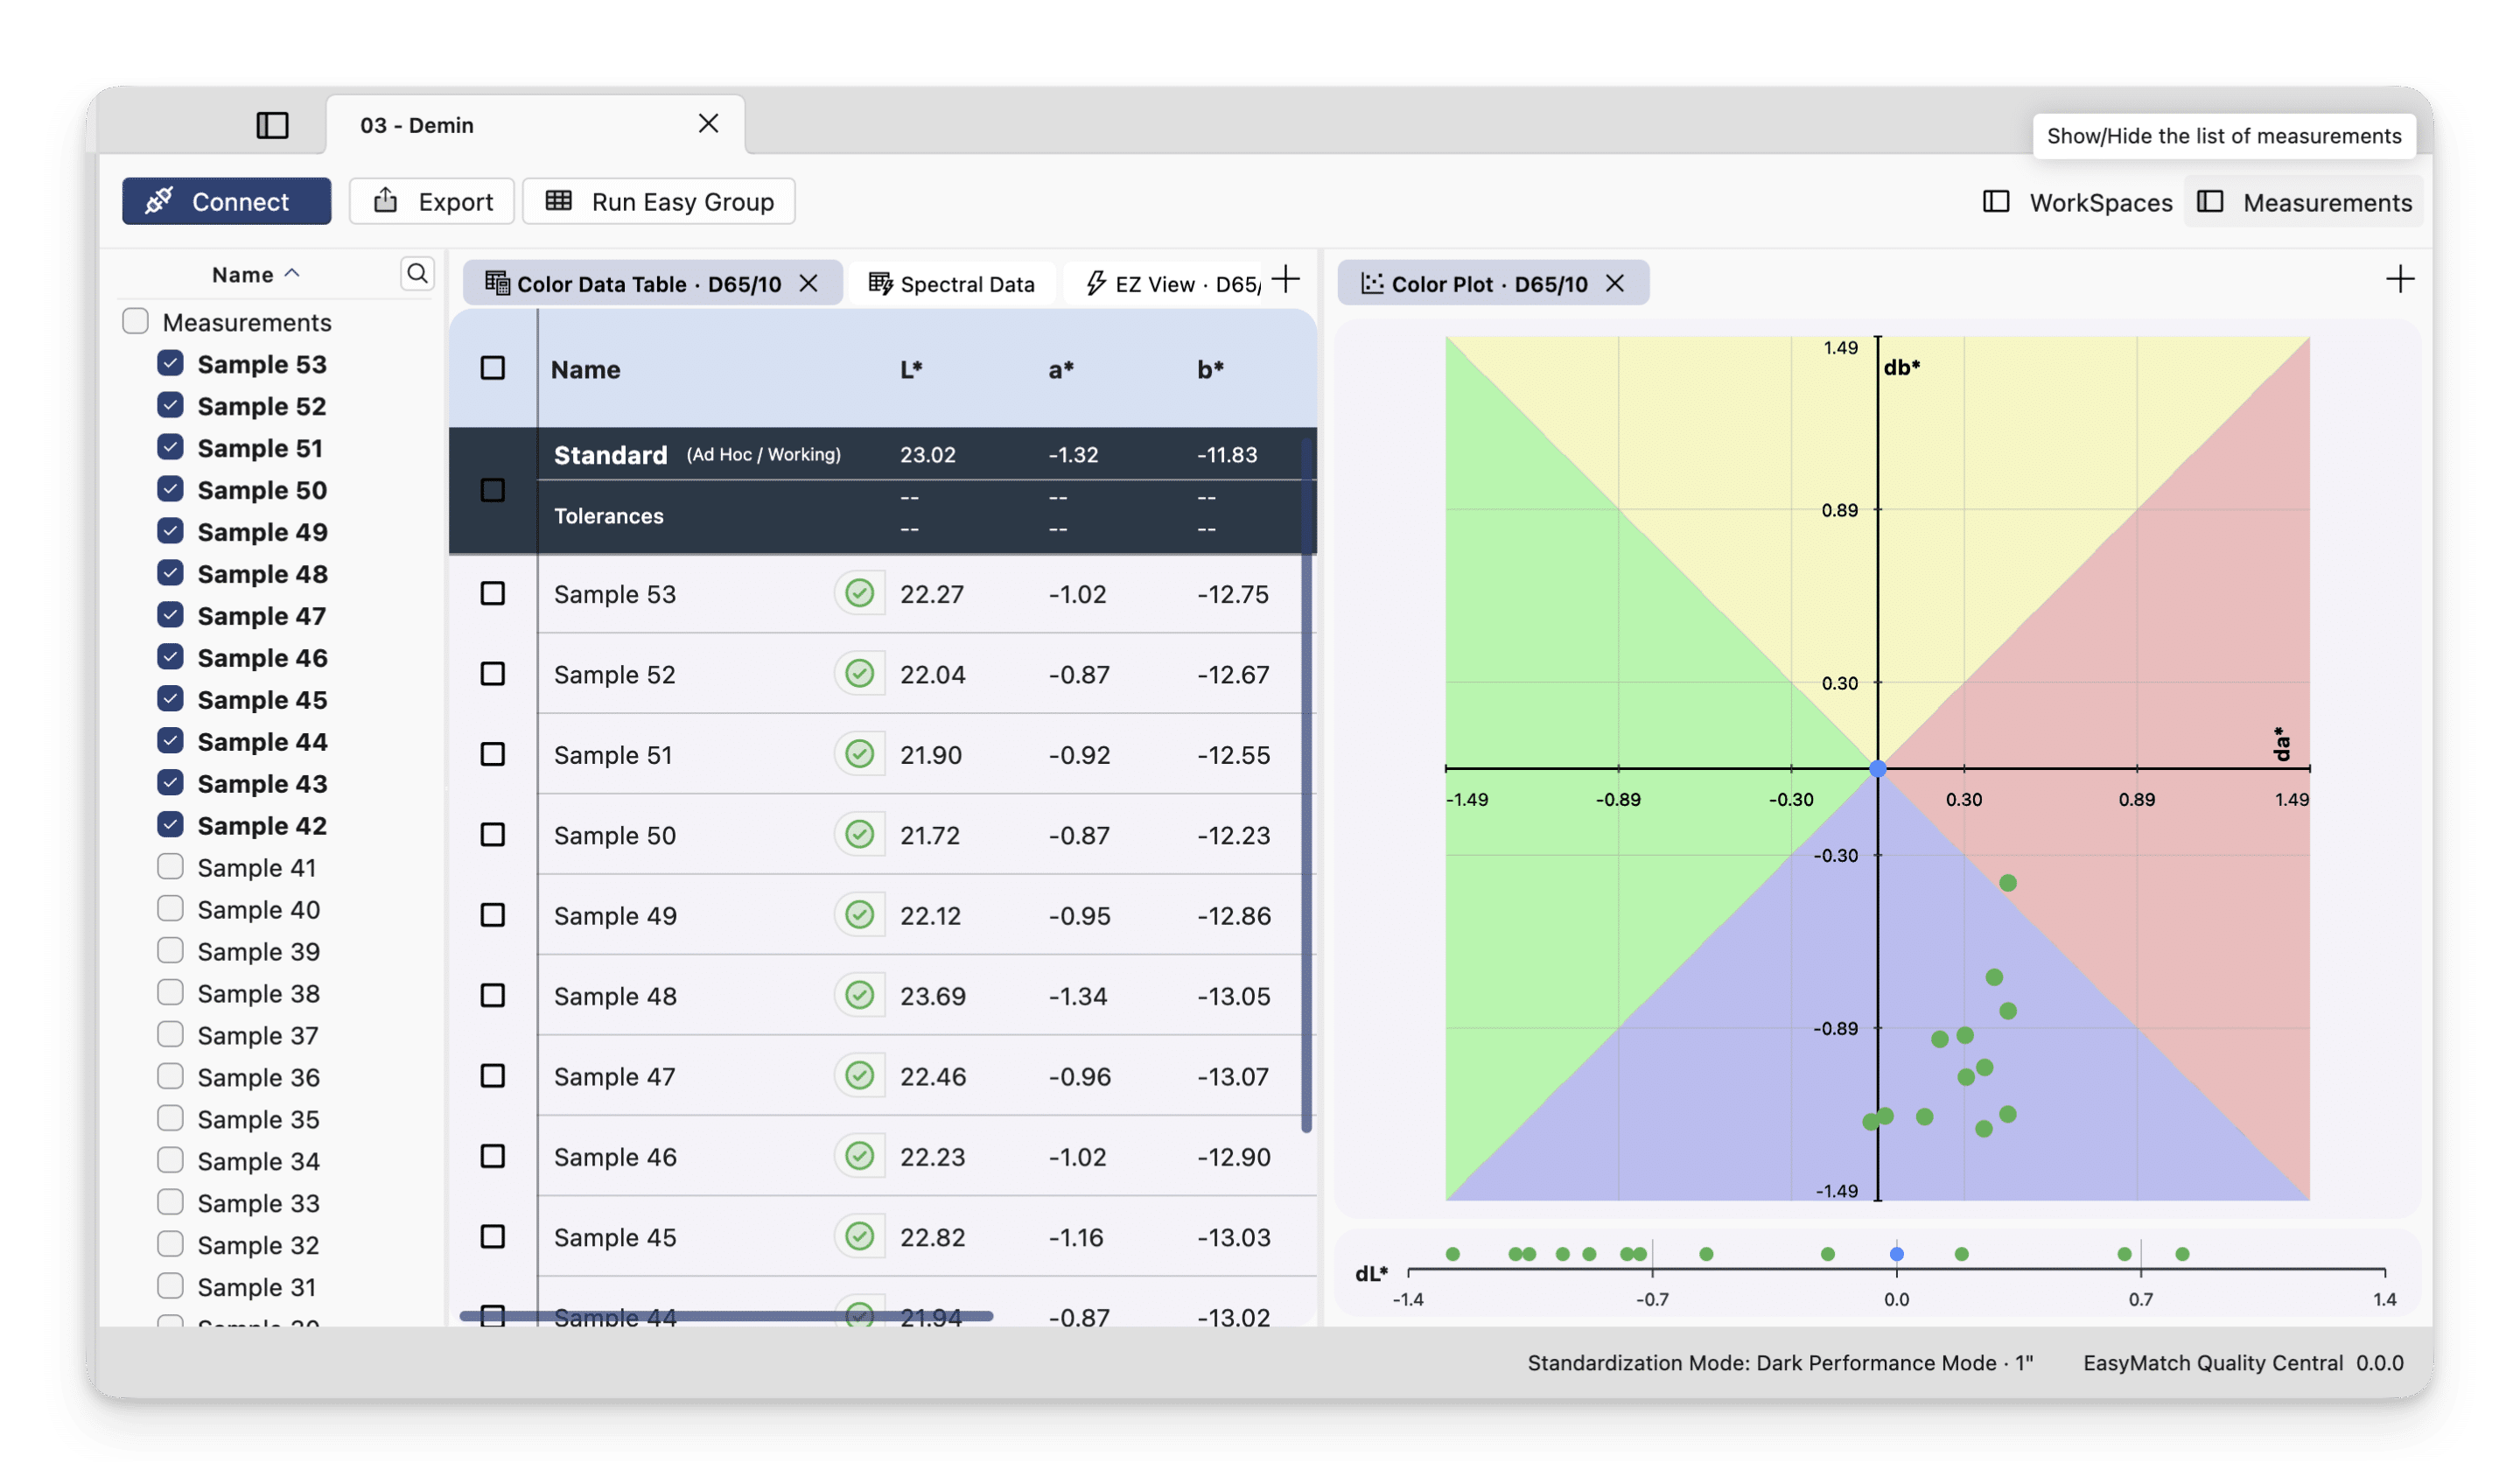Close the Color Plot D65/10 tab
Image resolution: width=2520 pixels, height=1484 pixels.
1614,284
